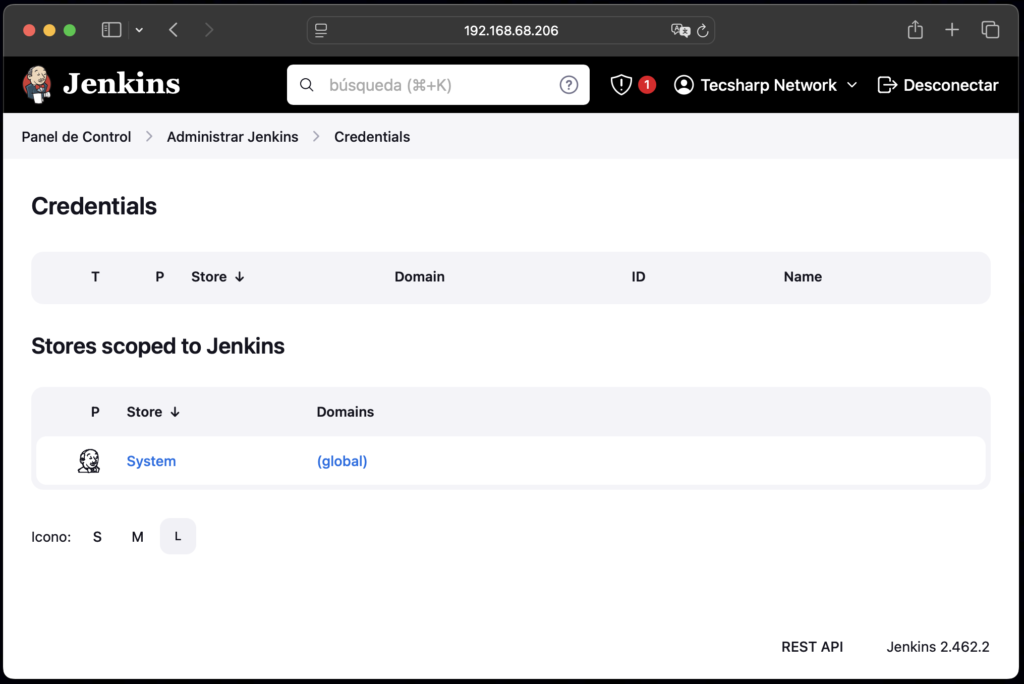Open search help question mark icon
Image resolution: width=1024 pixels, height=684 pixels.
point(568,85)
